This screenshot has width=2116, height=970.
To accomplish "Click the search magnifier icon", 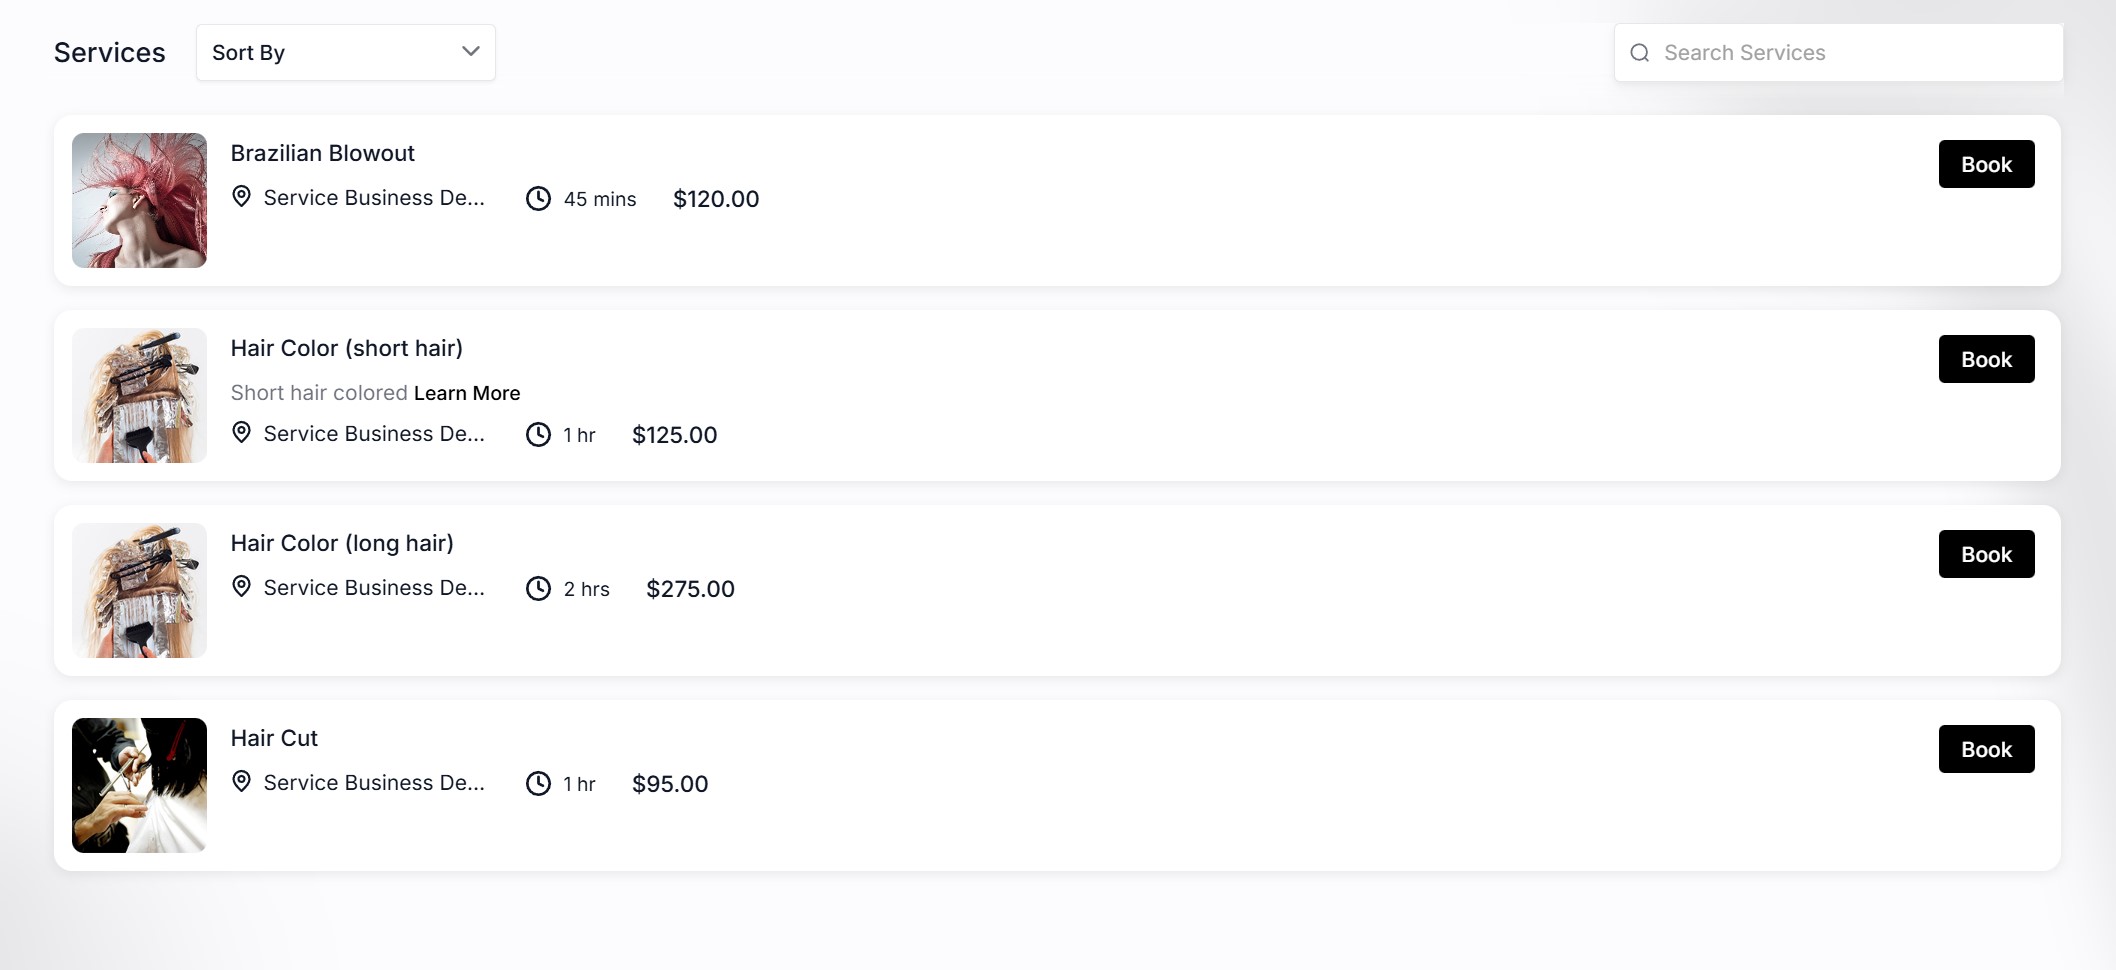I will pyautogui.click(x=1639, y=53).
